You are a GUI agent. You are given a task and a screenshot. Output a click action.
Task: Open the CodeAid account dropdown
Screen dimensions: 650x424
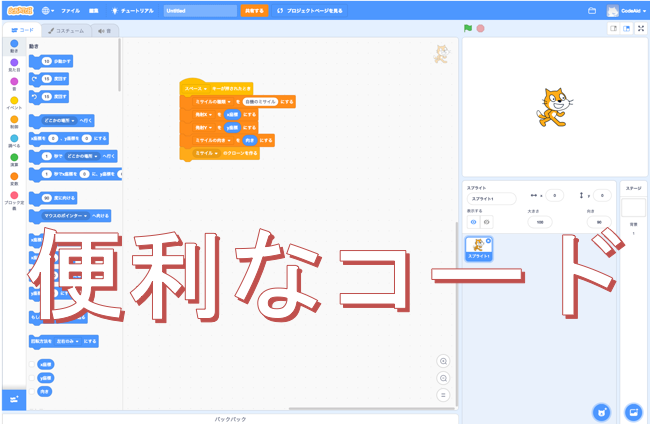click(x=627, y=11)
